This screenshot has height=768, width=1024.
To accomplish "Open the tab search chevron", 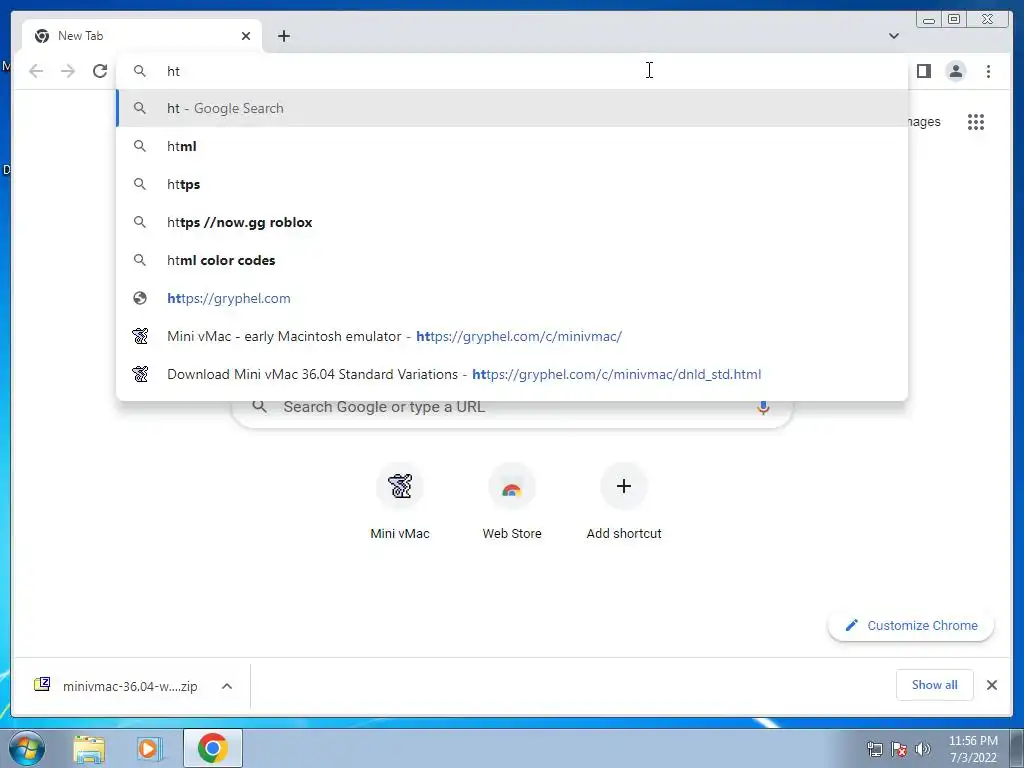I will [894, 36].
